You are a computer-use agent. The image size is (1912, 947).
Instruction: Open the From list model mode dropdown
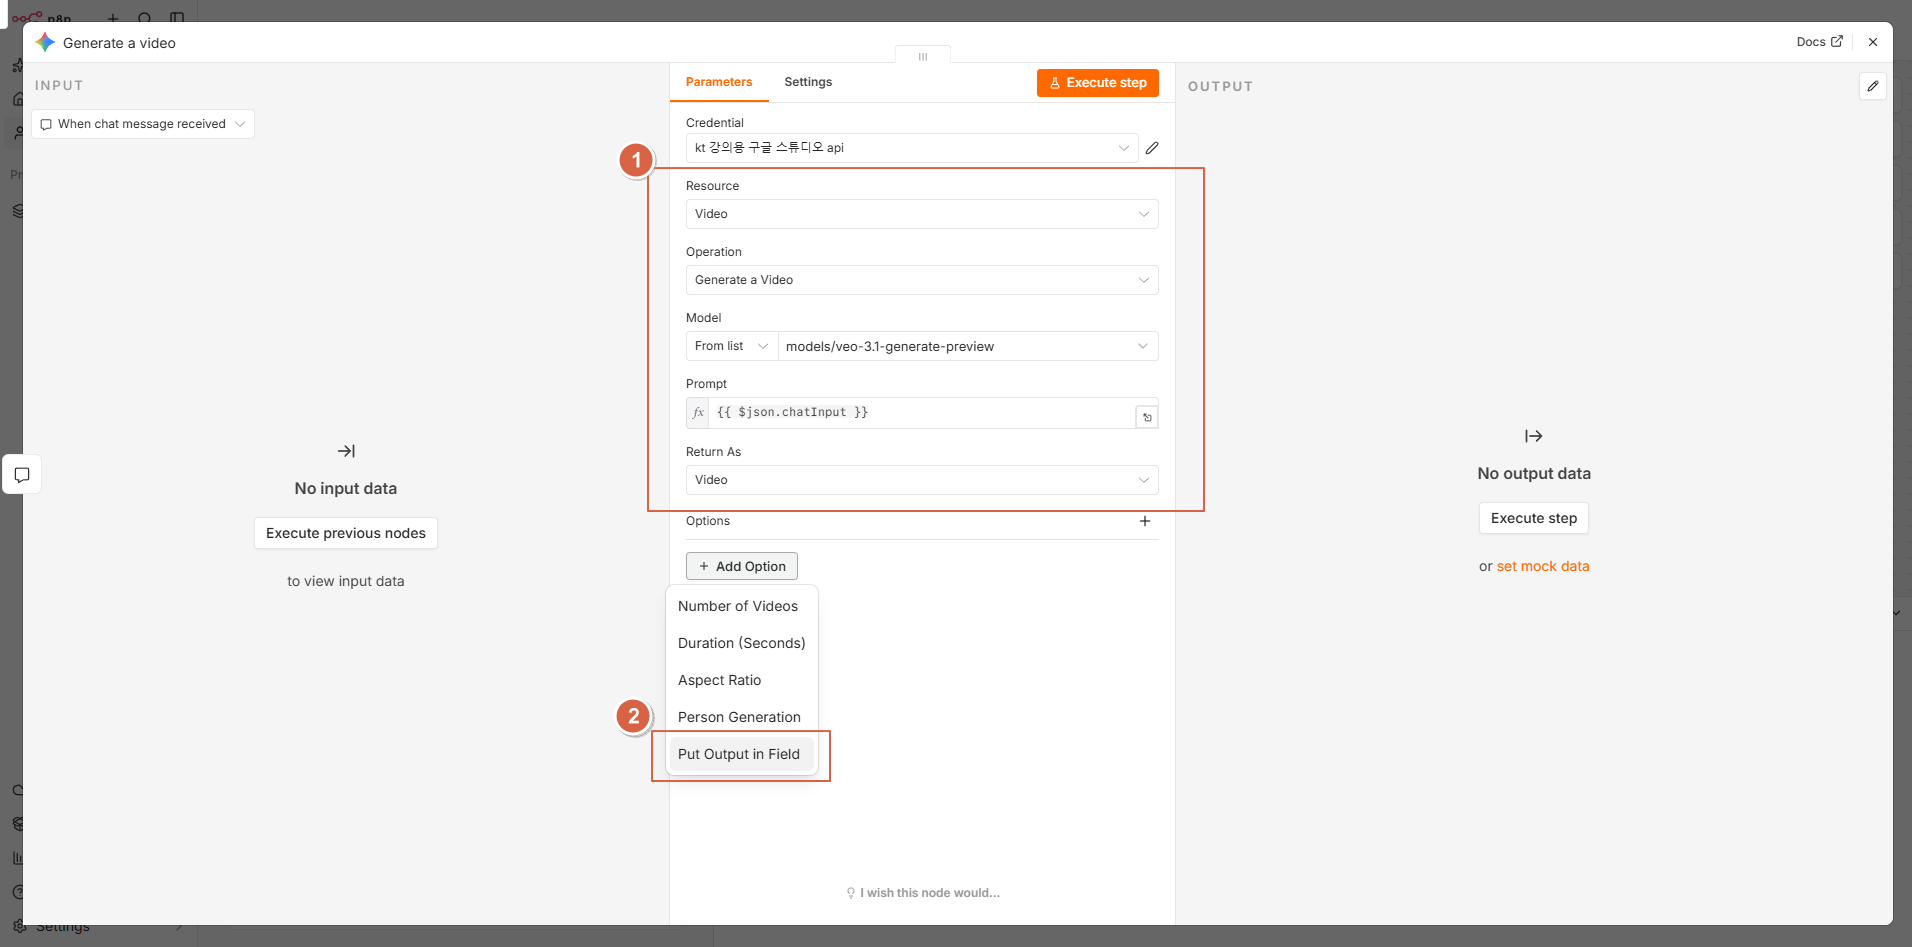(x=732, y=346)
